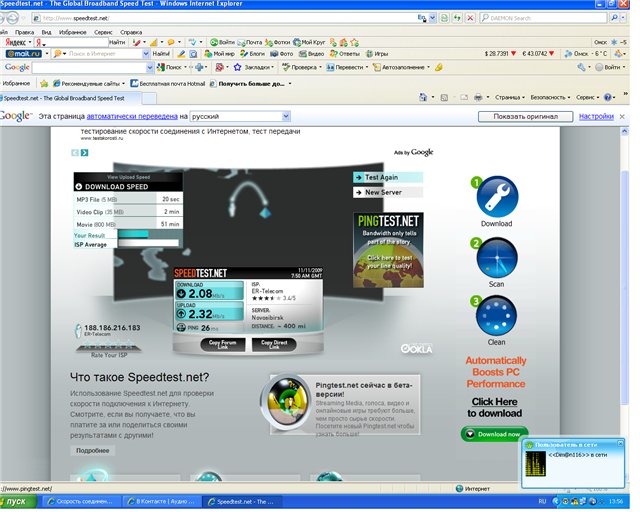Click the Favorites gold star add icon
Screen dimensions: 640x512
coord(44,84)
